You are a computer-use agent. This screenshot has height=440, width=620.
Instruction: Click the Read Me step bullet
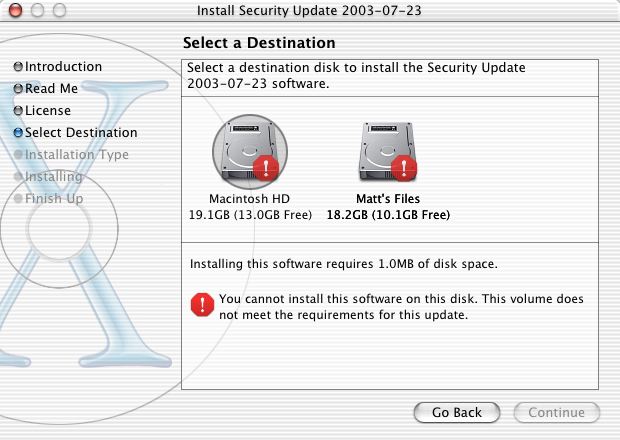(x=18, y=89)
